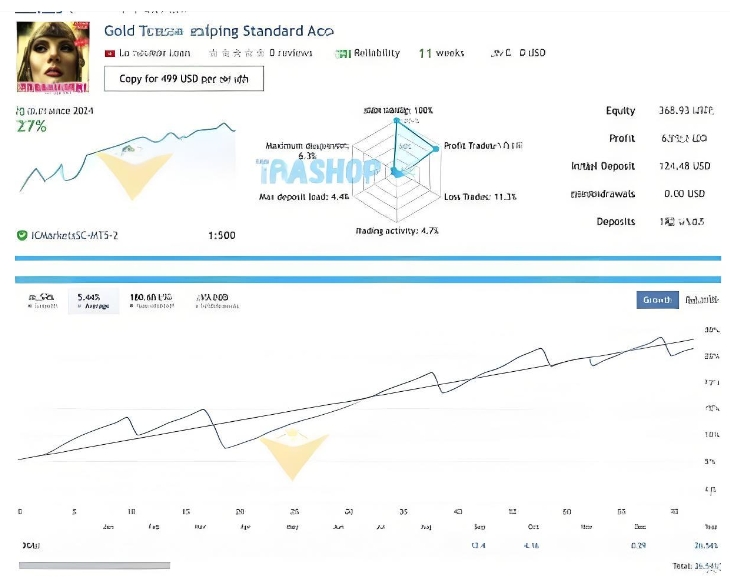
Task: Open the Gold Standard Acc signal title
Action: (219, 31)
